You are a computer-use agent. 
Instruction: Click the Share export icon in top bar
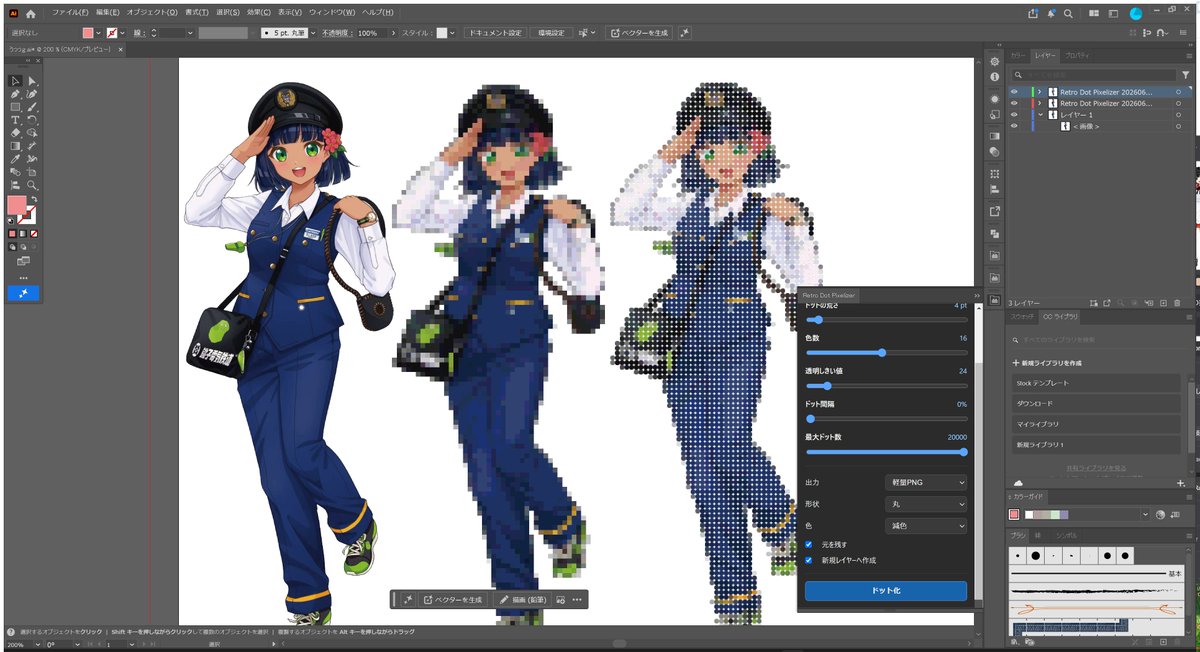[1032, 14]
